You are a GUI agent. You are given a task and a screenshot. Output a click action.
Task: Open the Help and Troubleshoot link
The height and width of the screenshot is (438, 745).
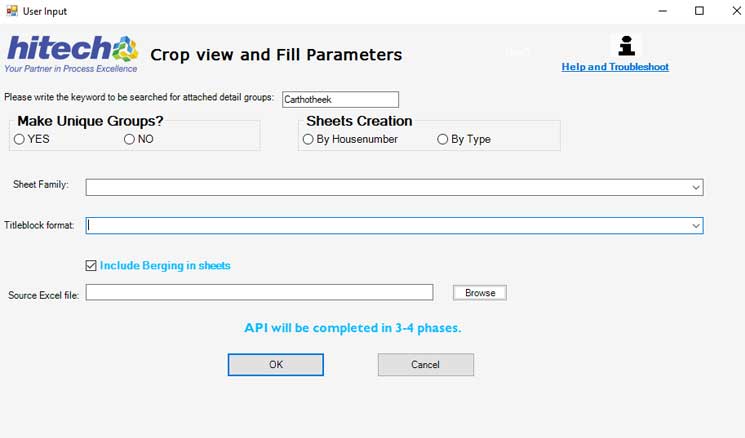pyautogui.click(x=615, y=67)
